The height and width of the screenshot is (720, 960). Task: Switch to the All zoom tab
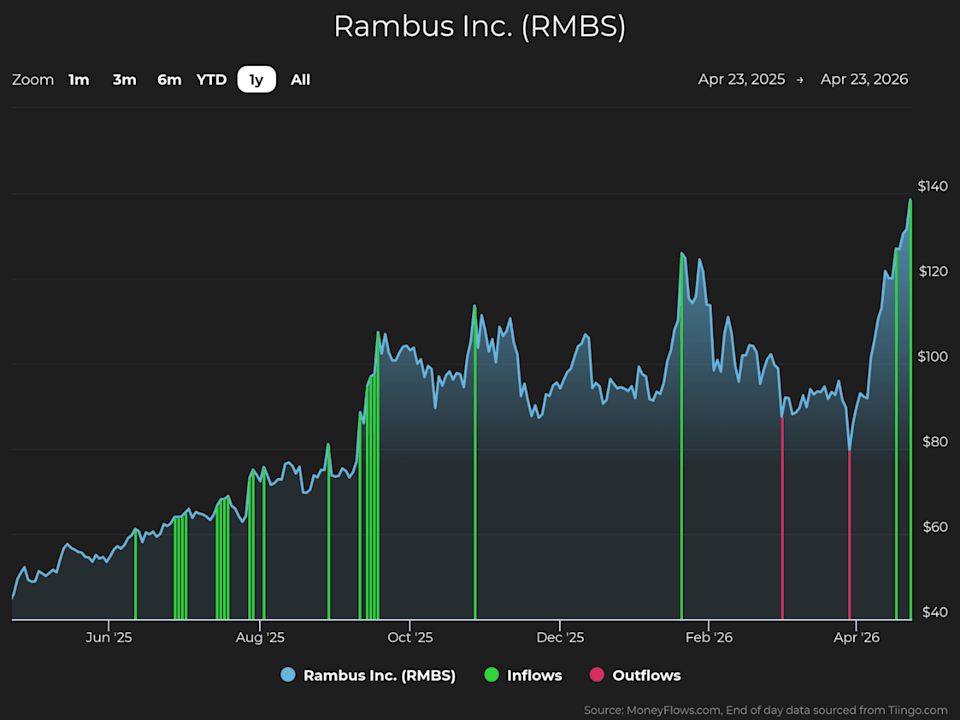coord(300,79)
